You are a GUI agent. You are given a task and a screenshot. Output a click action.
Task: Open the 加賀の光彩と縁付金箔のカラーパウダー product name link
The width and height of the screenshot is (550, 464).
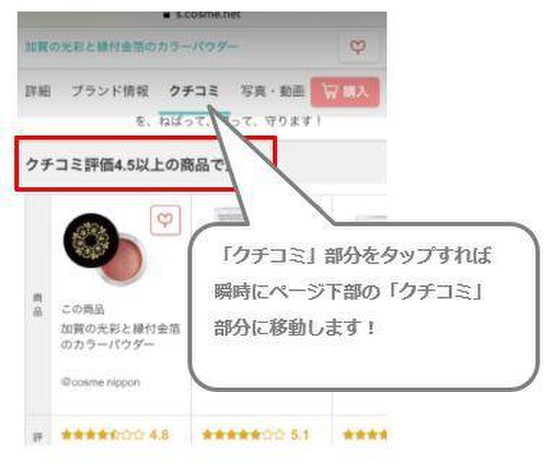(x=120, y=336)
